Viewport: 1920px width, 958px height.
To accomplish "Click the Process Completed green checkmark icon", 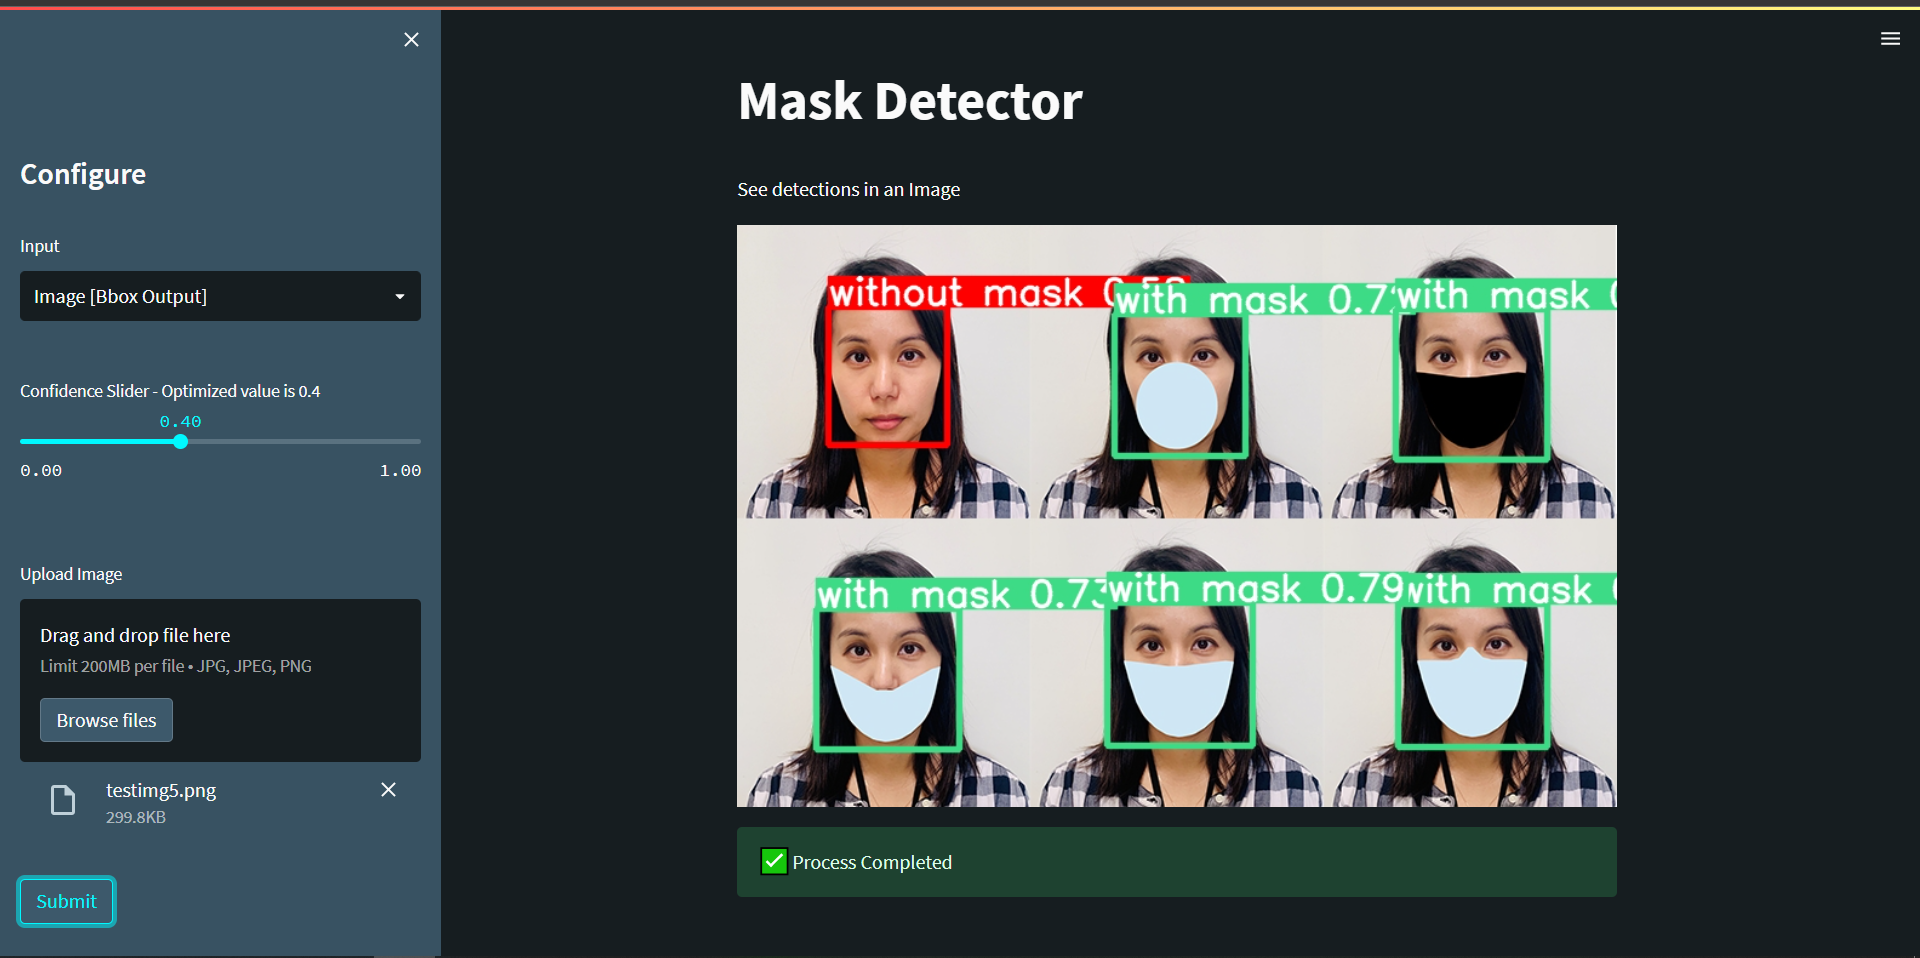I will [772, 861].
